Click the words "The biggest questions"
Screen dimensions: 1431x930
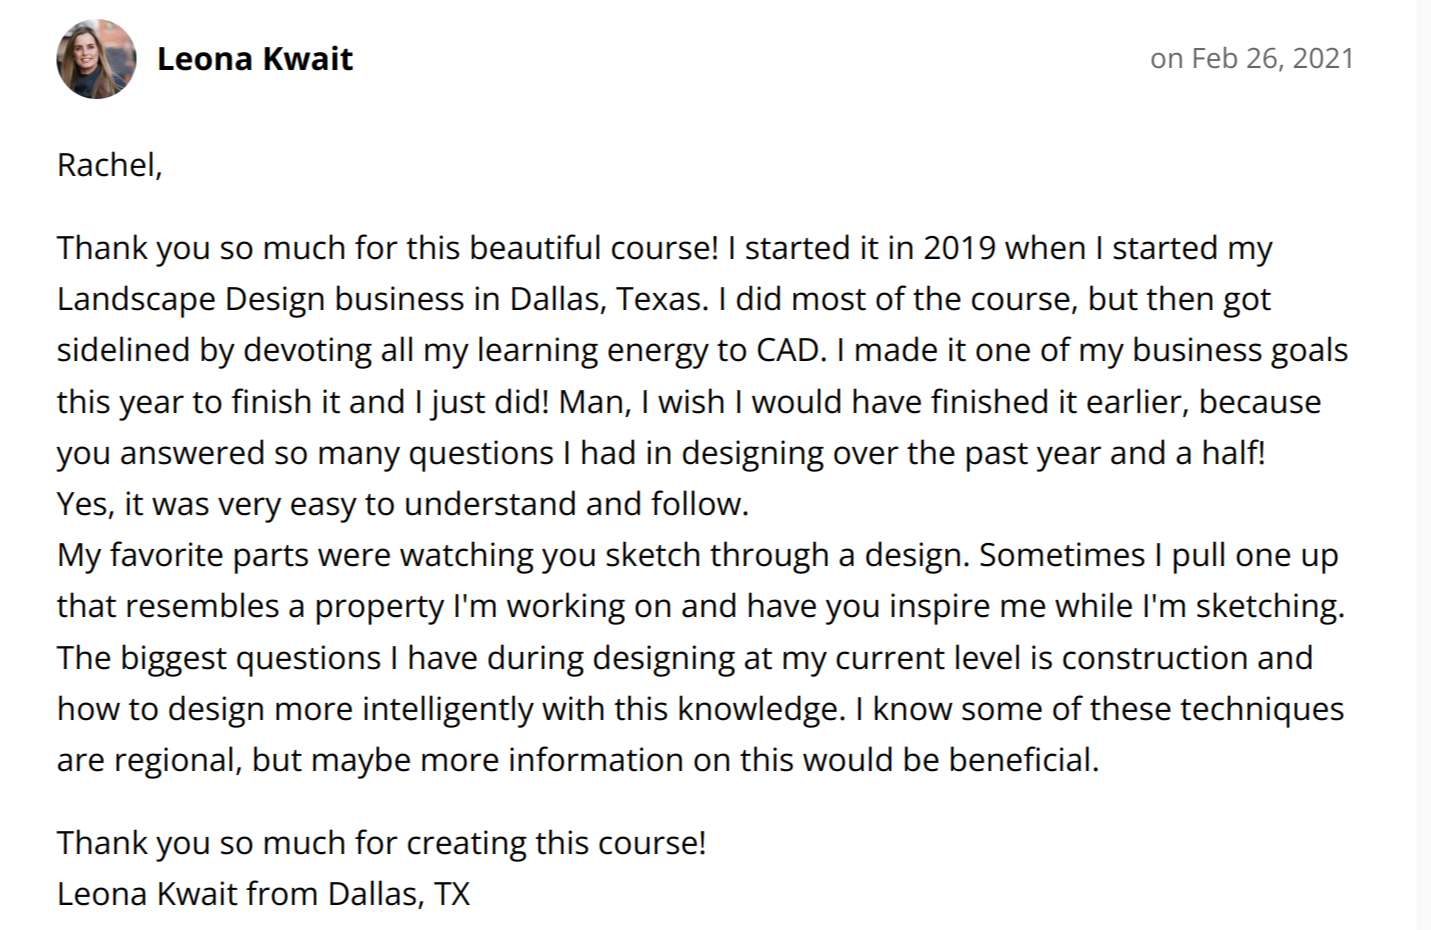pyautogui.click(x=218, y=658)
